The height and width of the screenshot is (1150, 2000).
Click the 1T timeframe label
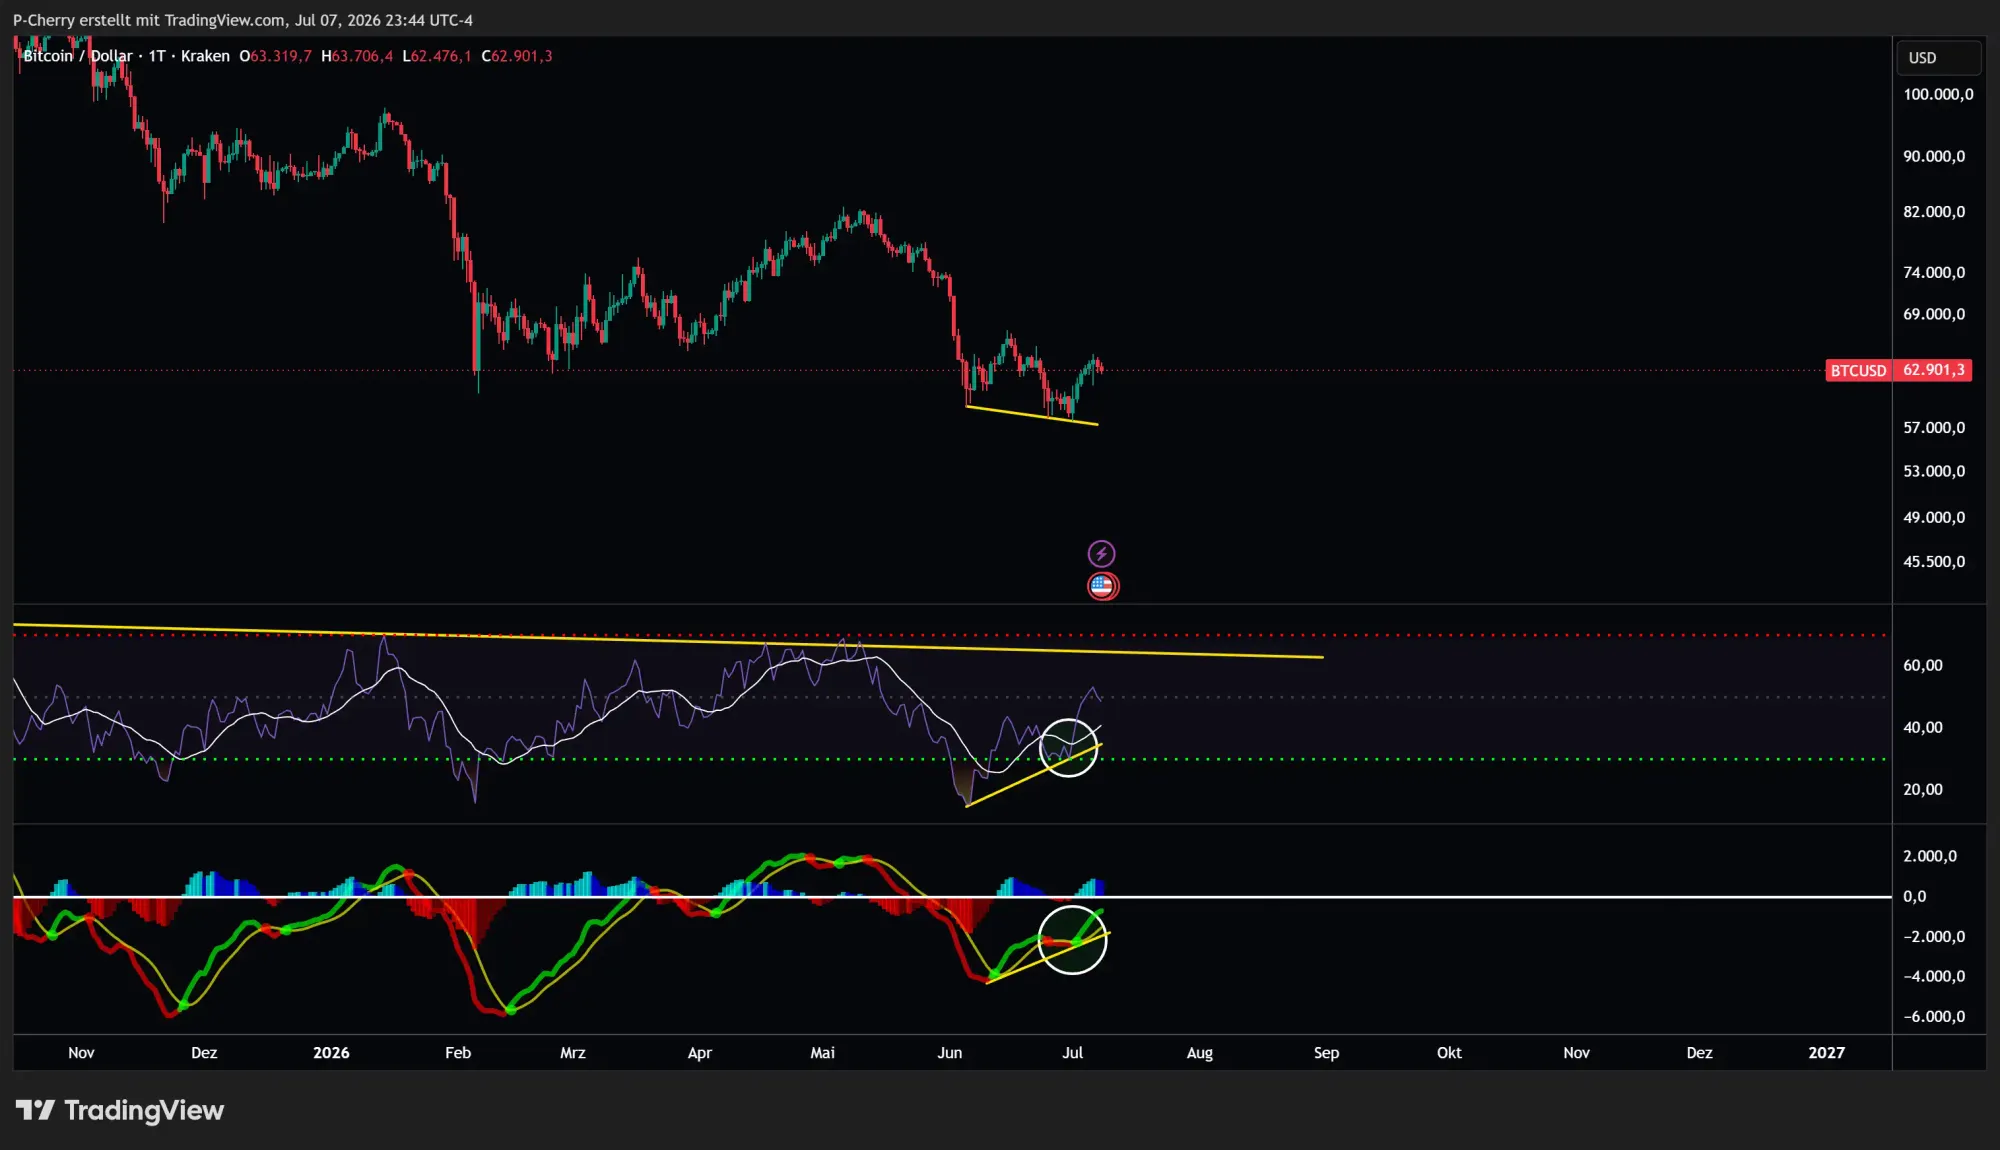(x=157, y=56)
